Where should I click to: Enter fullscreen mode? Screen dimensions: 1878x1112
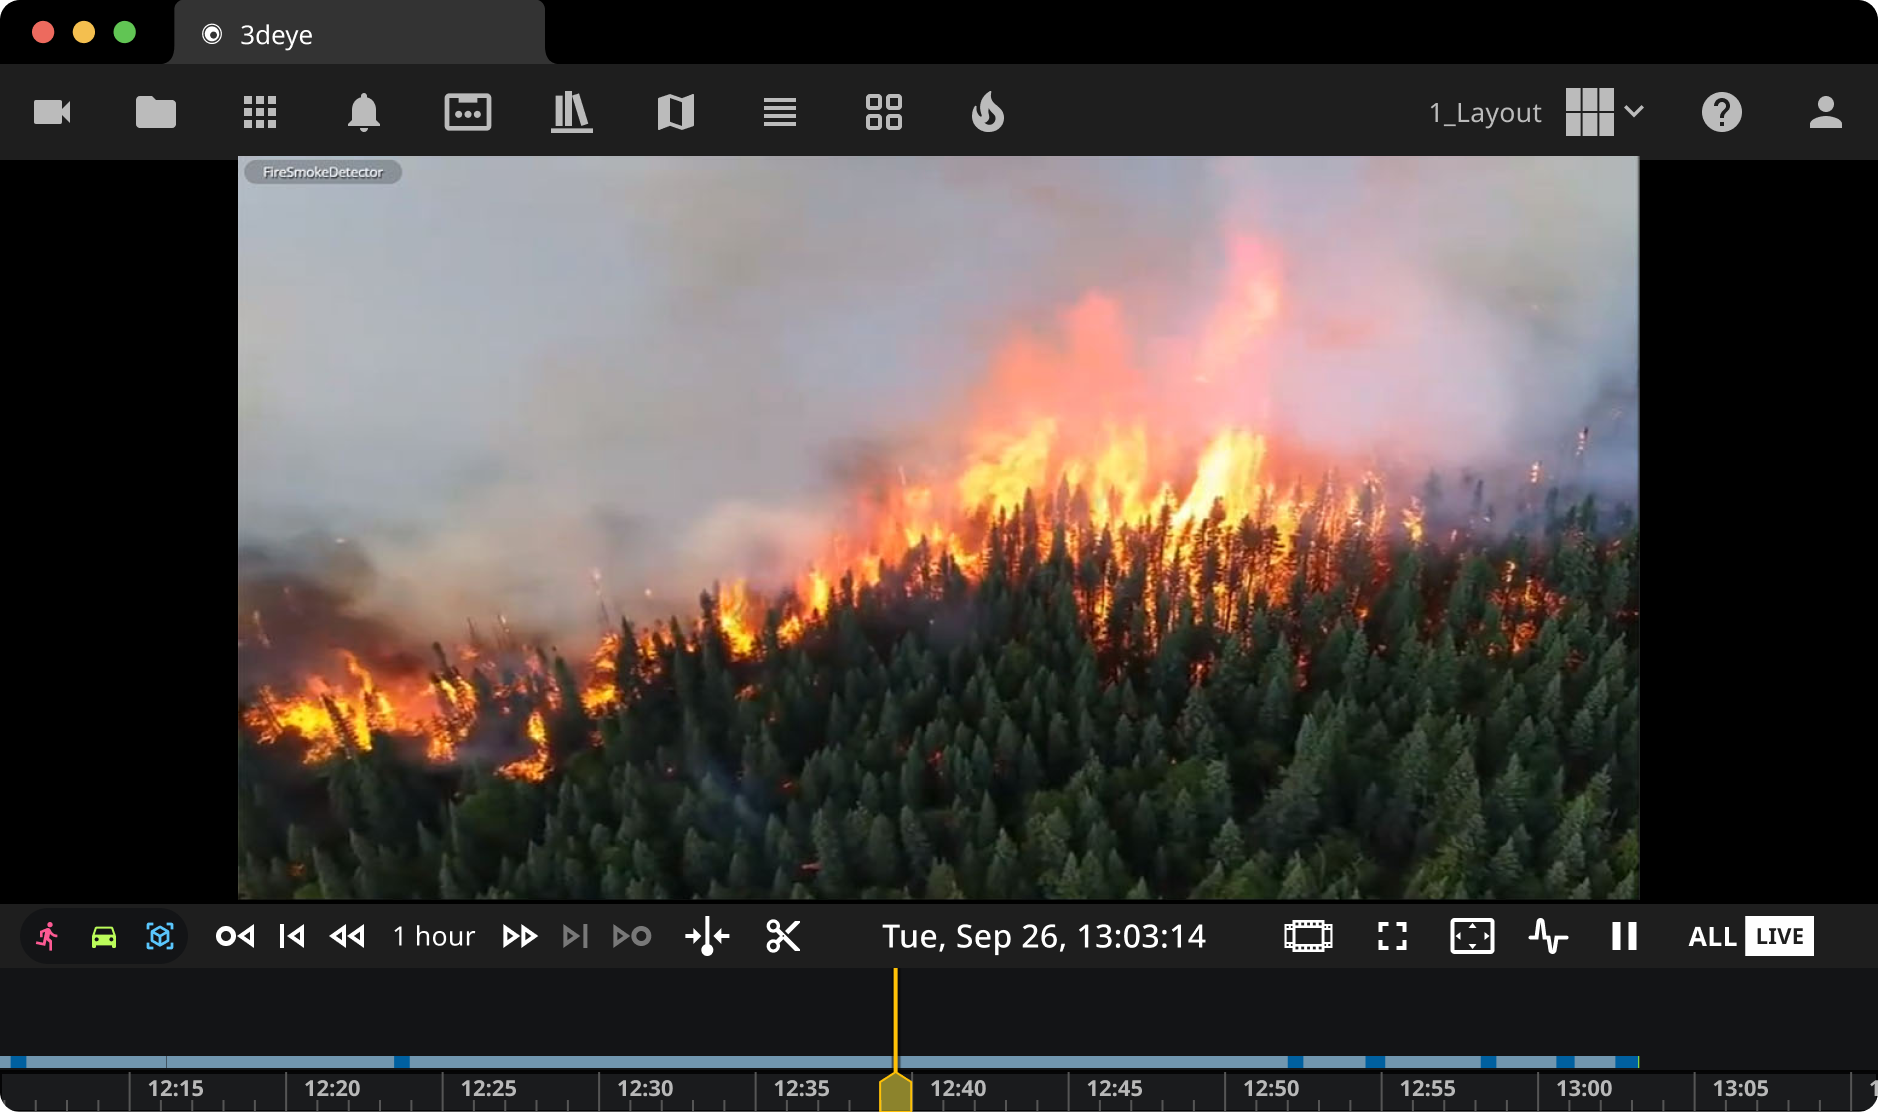tap(1392, 936)
